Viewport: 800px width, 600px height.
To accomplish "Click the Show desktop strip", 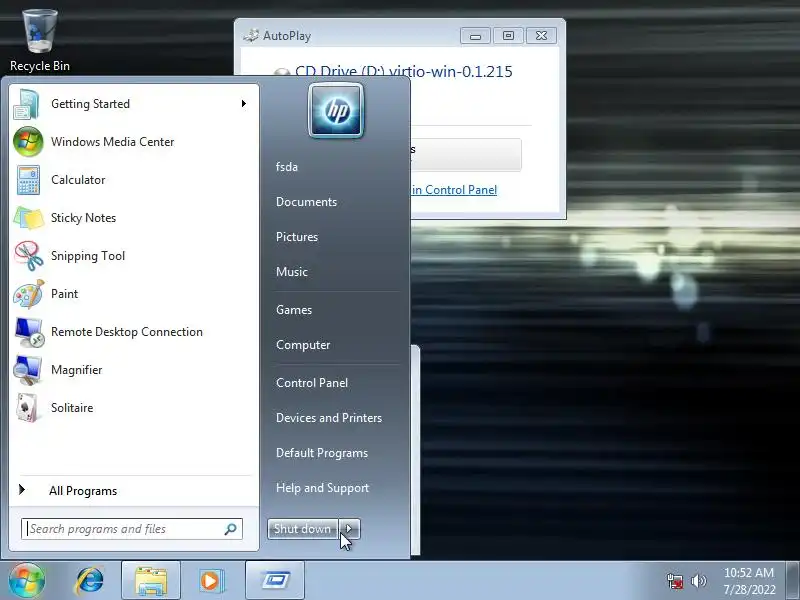I will (x=792, y=581).
